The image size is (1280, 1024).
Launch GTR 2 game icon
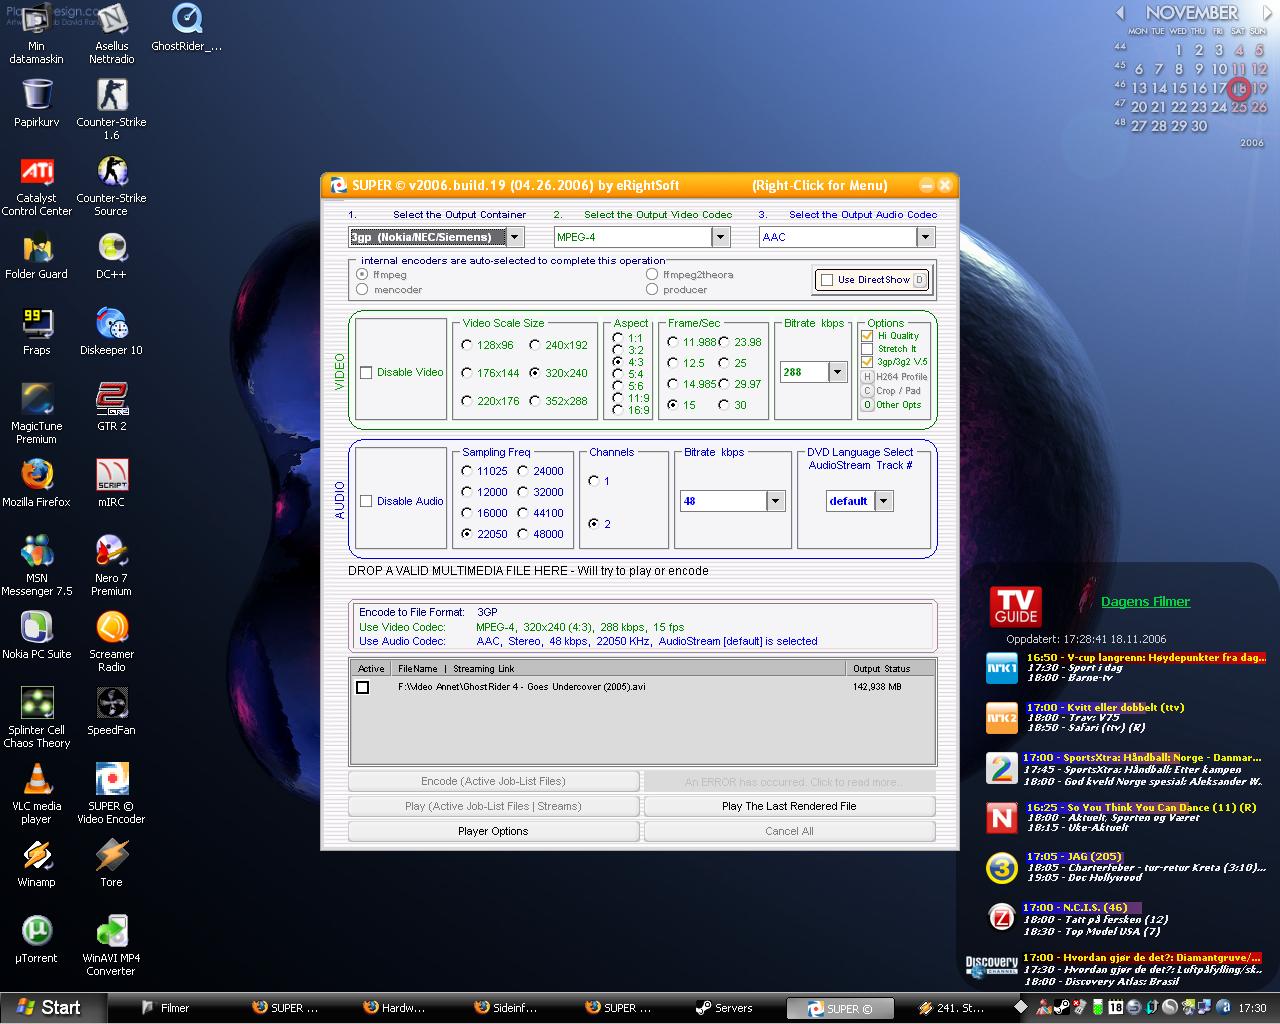point(111,408)
